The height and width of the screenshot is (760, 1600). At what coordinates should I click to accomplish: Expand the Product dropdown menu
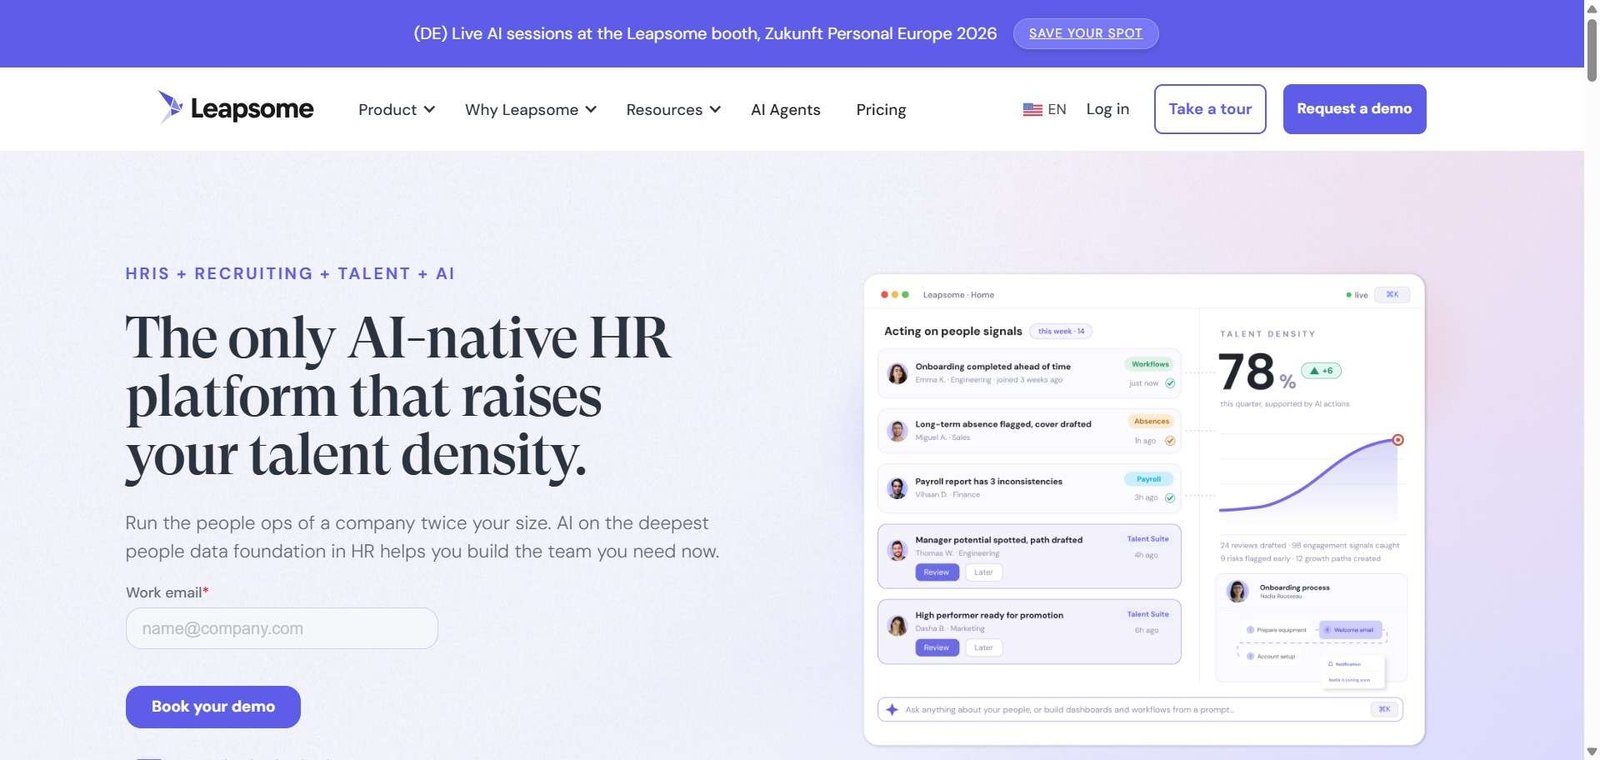pos(396,109)
